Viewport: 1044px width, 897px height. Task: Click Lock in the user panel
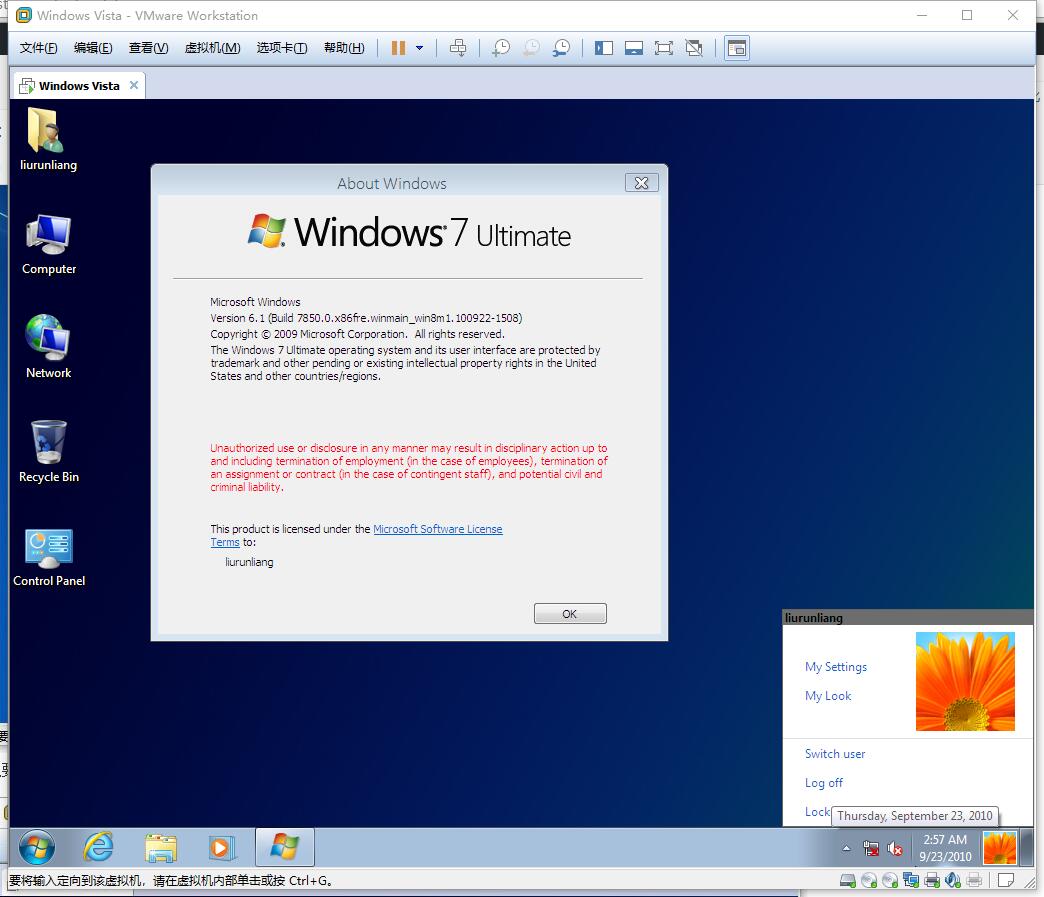pos(817,812)
